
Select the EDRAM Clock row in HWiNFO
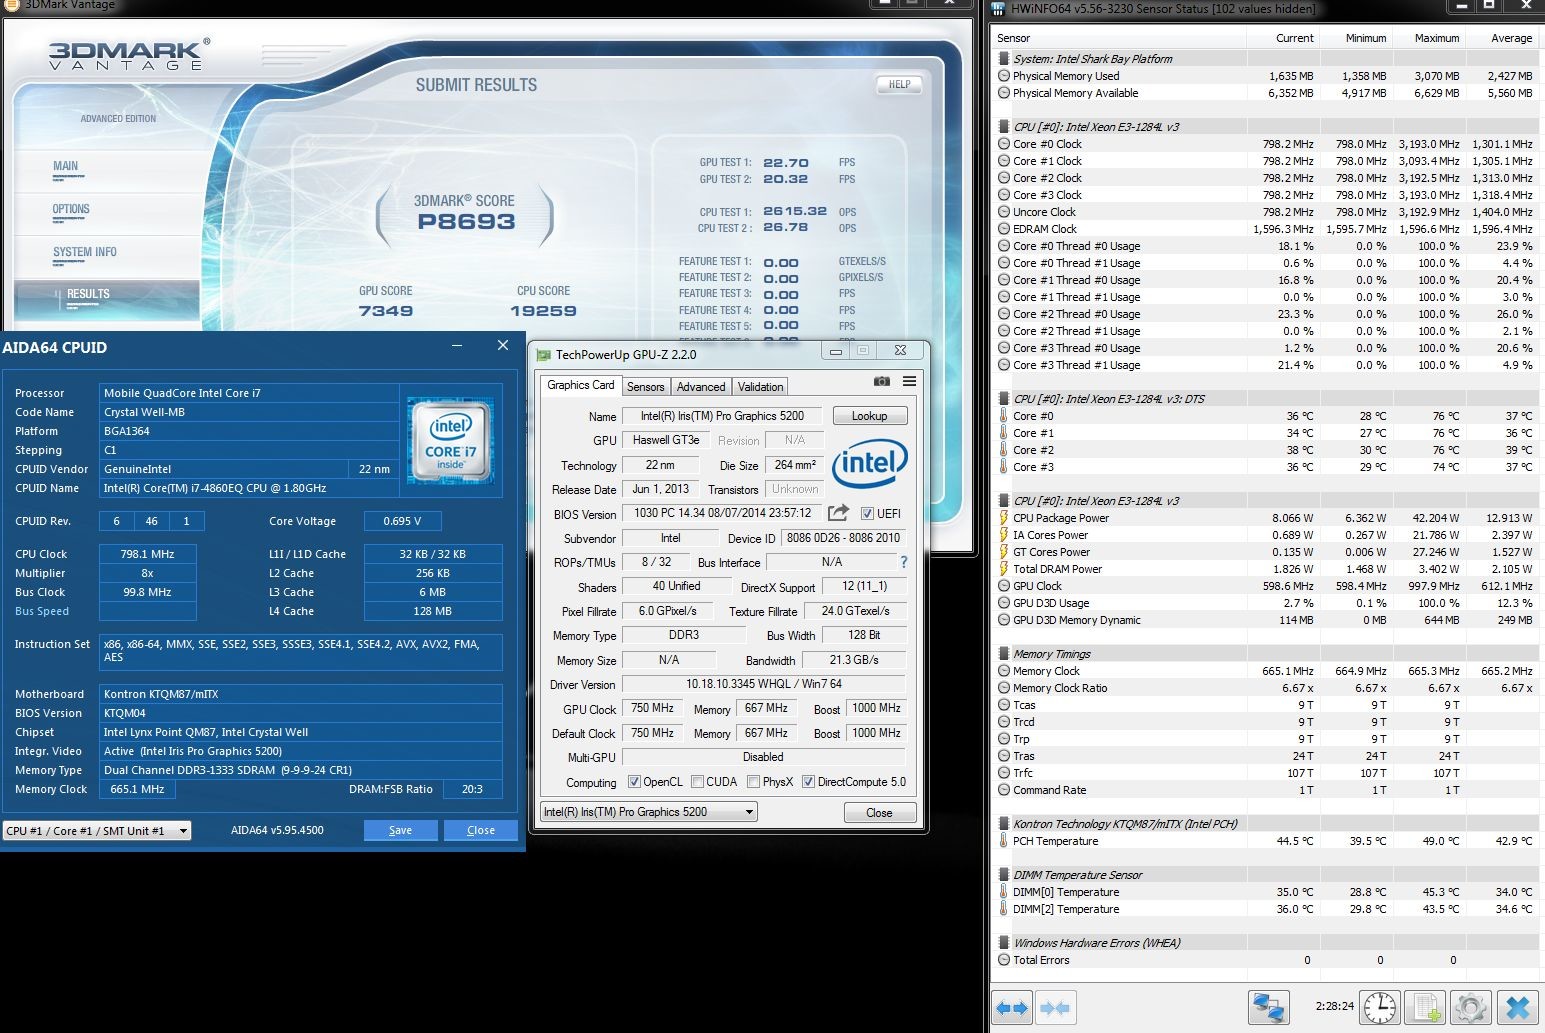(1265, 229)
